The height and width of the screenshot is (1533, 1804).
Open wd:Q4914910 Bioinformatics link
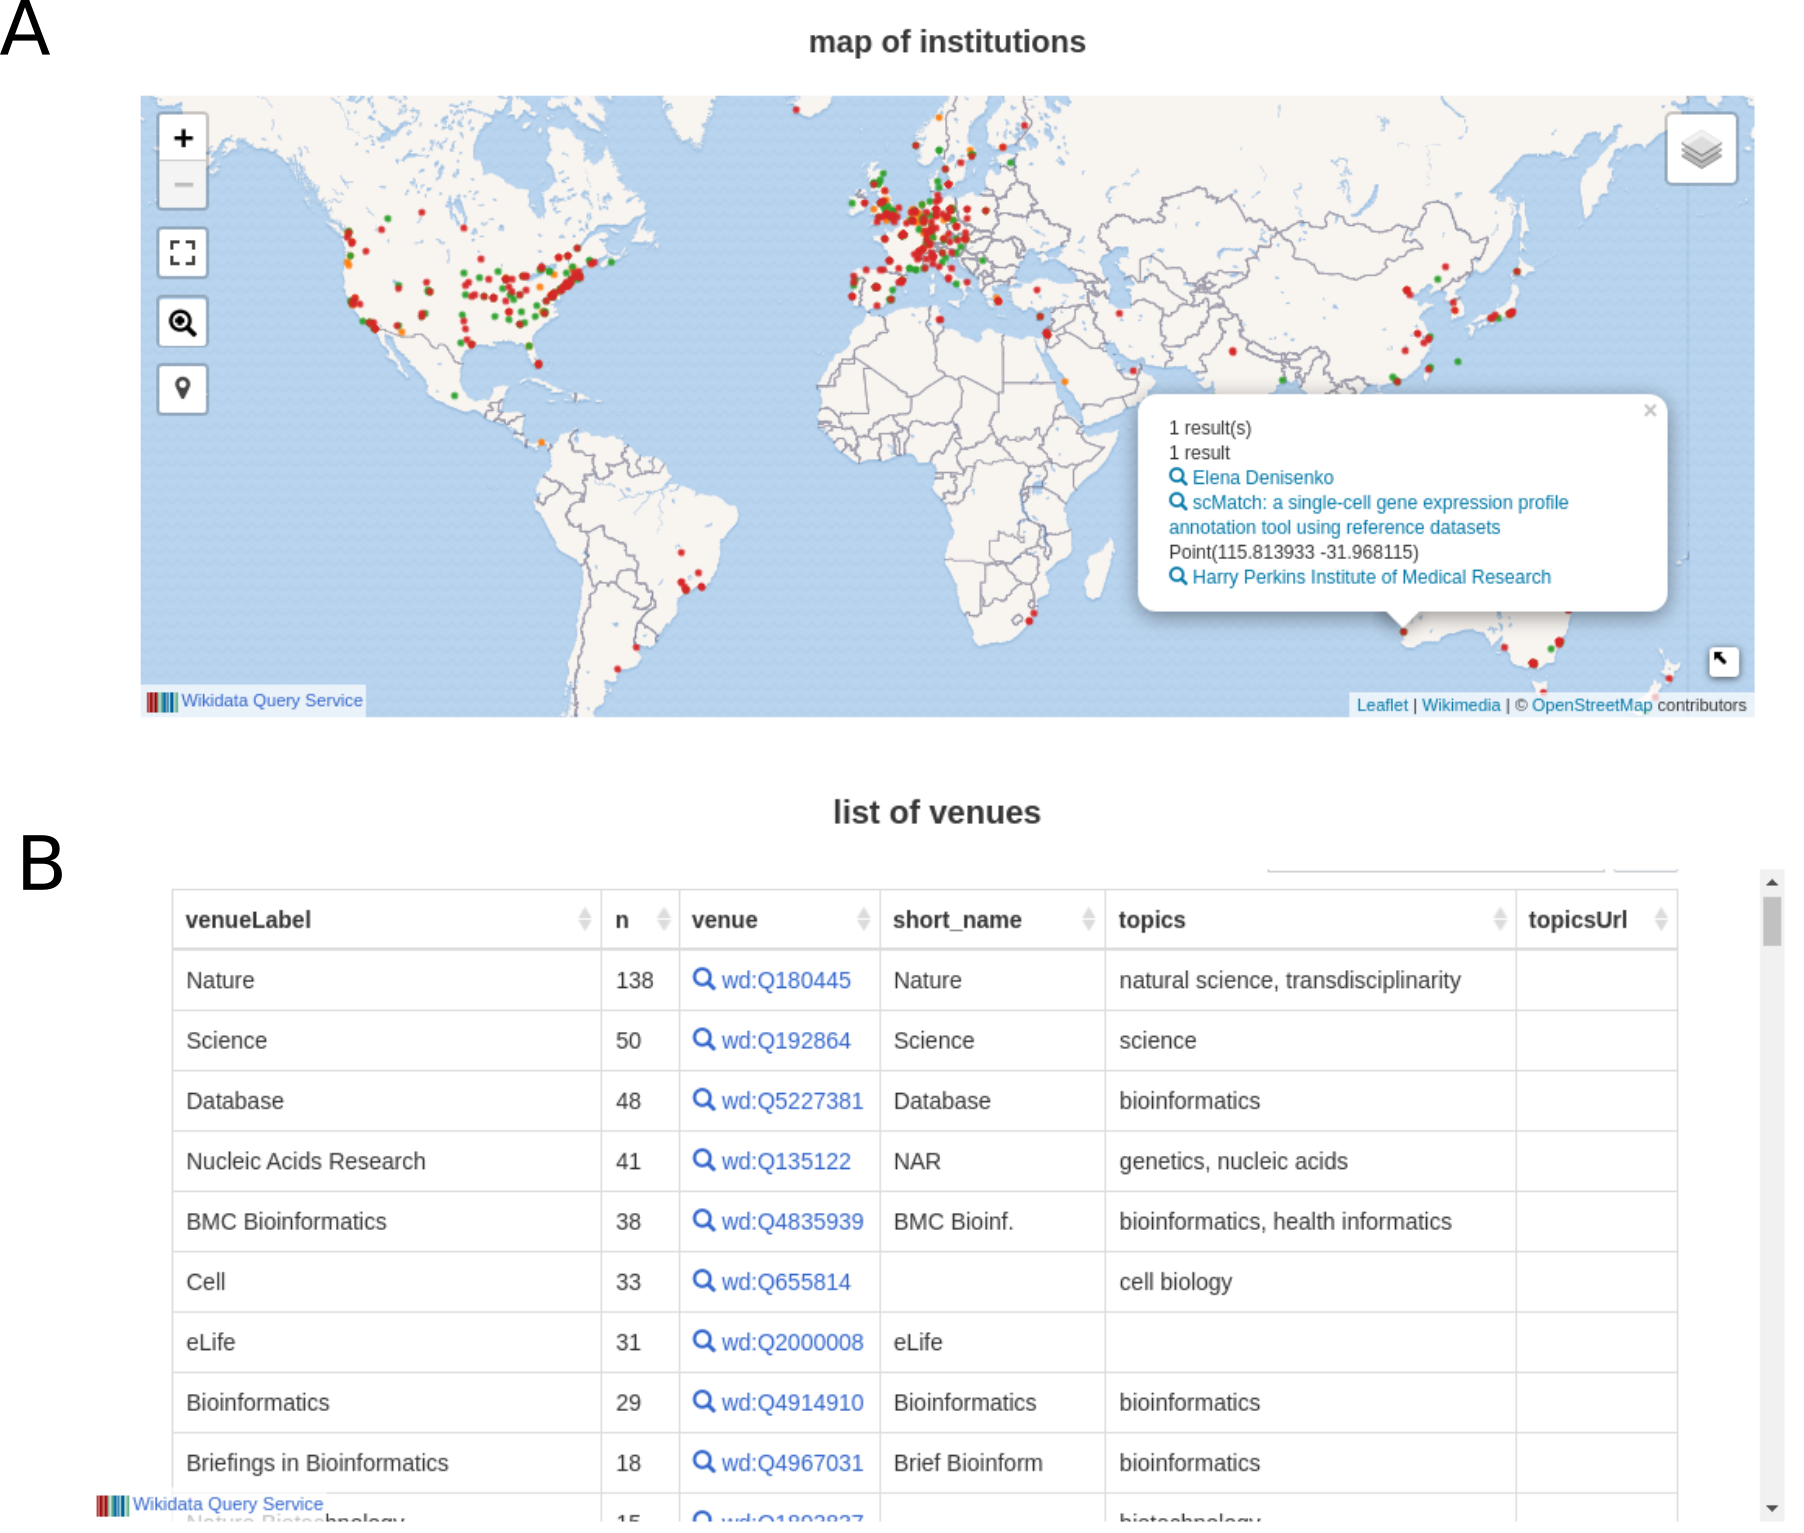point(792,1402)
